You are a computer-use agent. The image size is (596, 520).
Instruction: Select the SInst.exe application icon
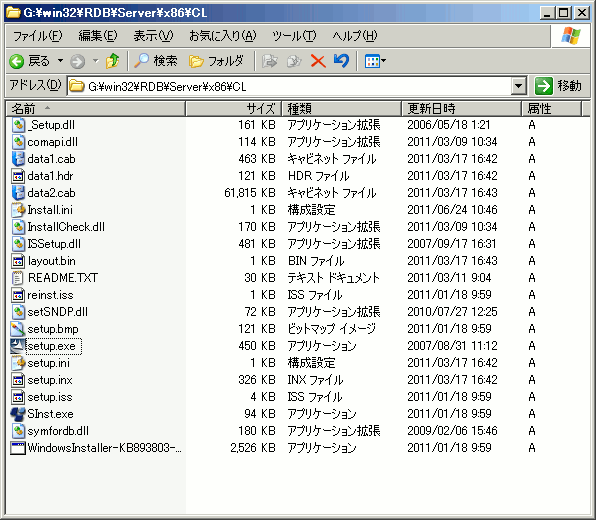pos(17,414)
